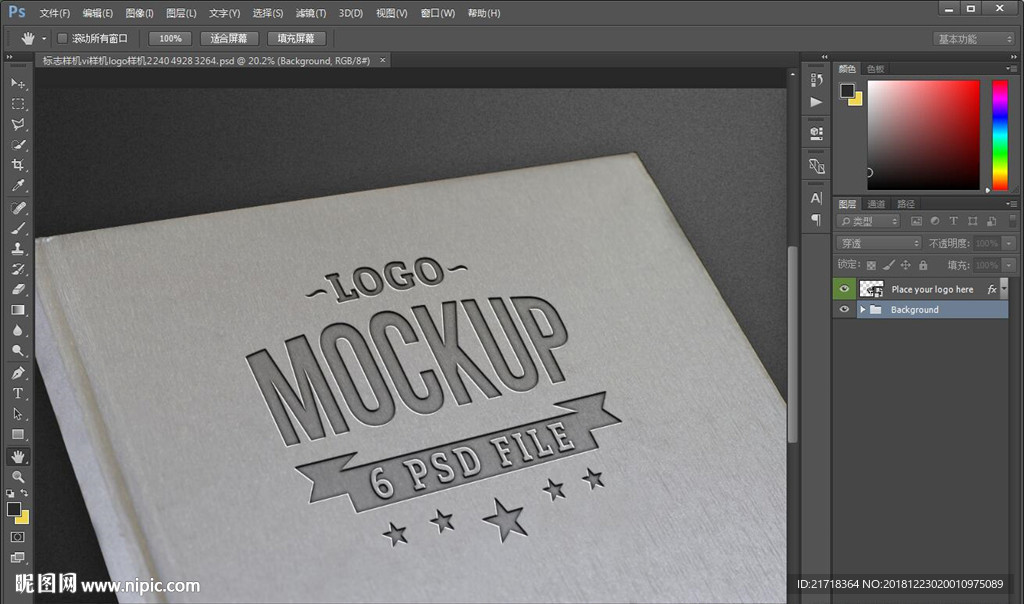Screen dimensions: 1024x604
Task: Select the Horizontal Type tool
Action: tap(18, 393)
